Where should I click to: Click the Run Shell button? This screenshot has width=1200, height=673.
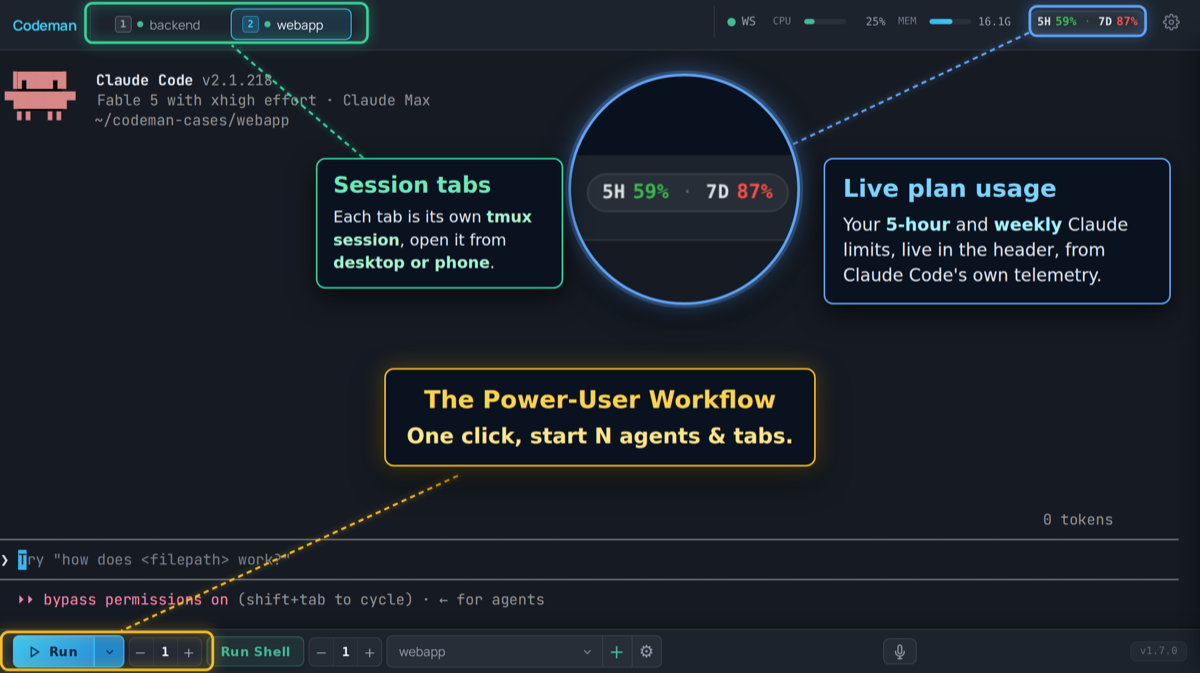point(256,652)
